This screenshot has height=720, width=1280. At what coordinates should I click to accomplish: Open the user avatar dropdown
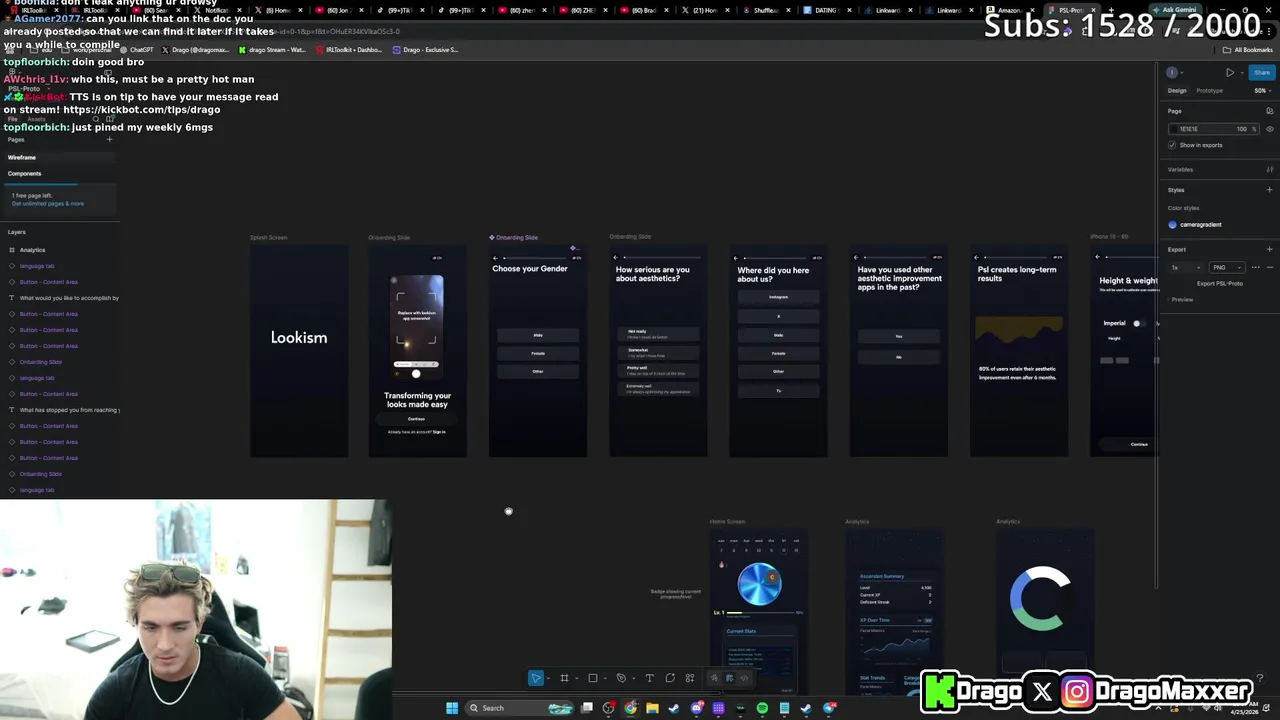coord(1176,72)
